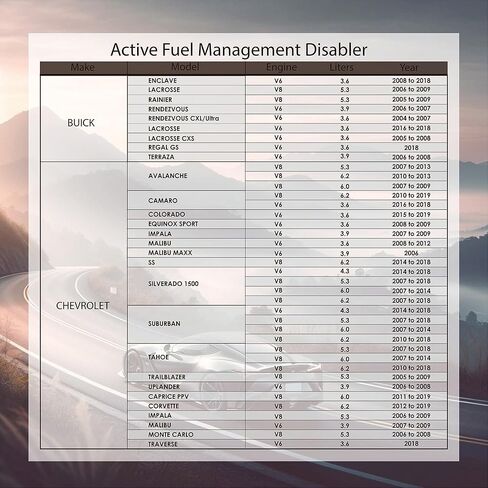Click the Year column header
488x488 pixels.
409,68
